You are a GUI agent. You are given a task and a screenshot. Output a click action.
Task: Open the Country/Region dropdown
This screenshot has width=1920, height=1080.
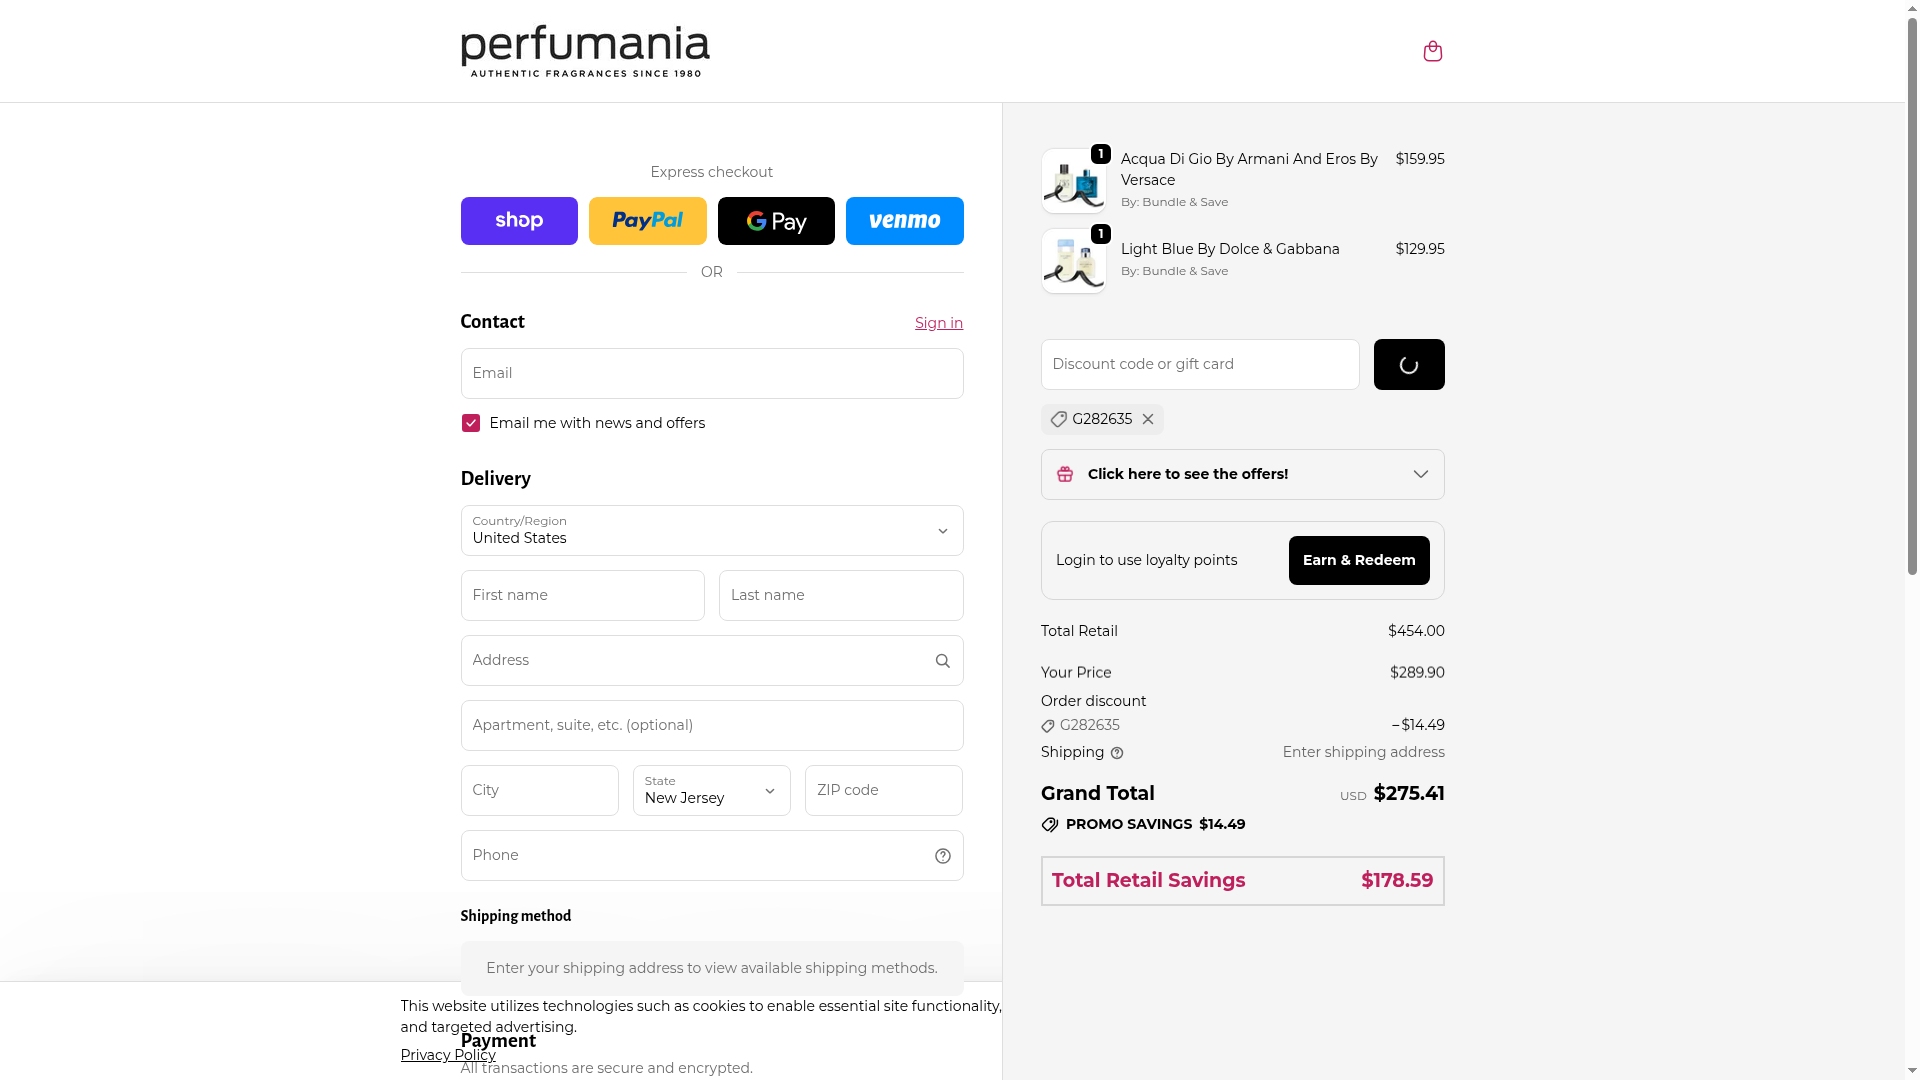pos(712,531)
